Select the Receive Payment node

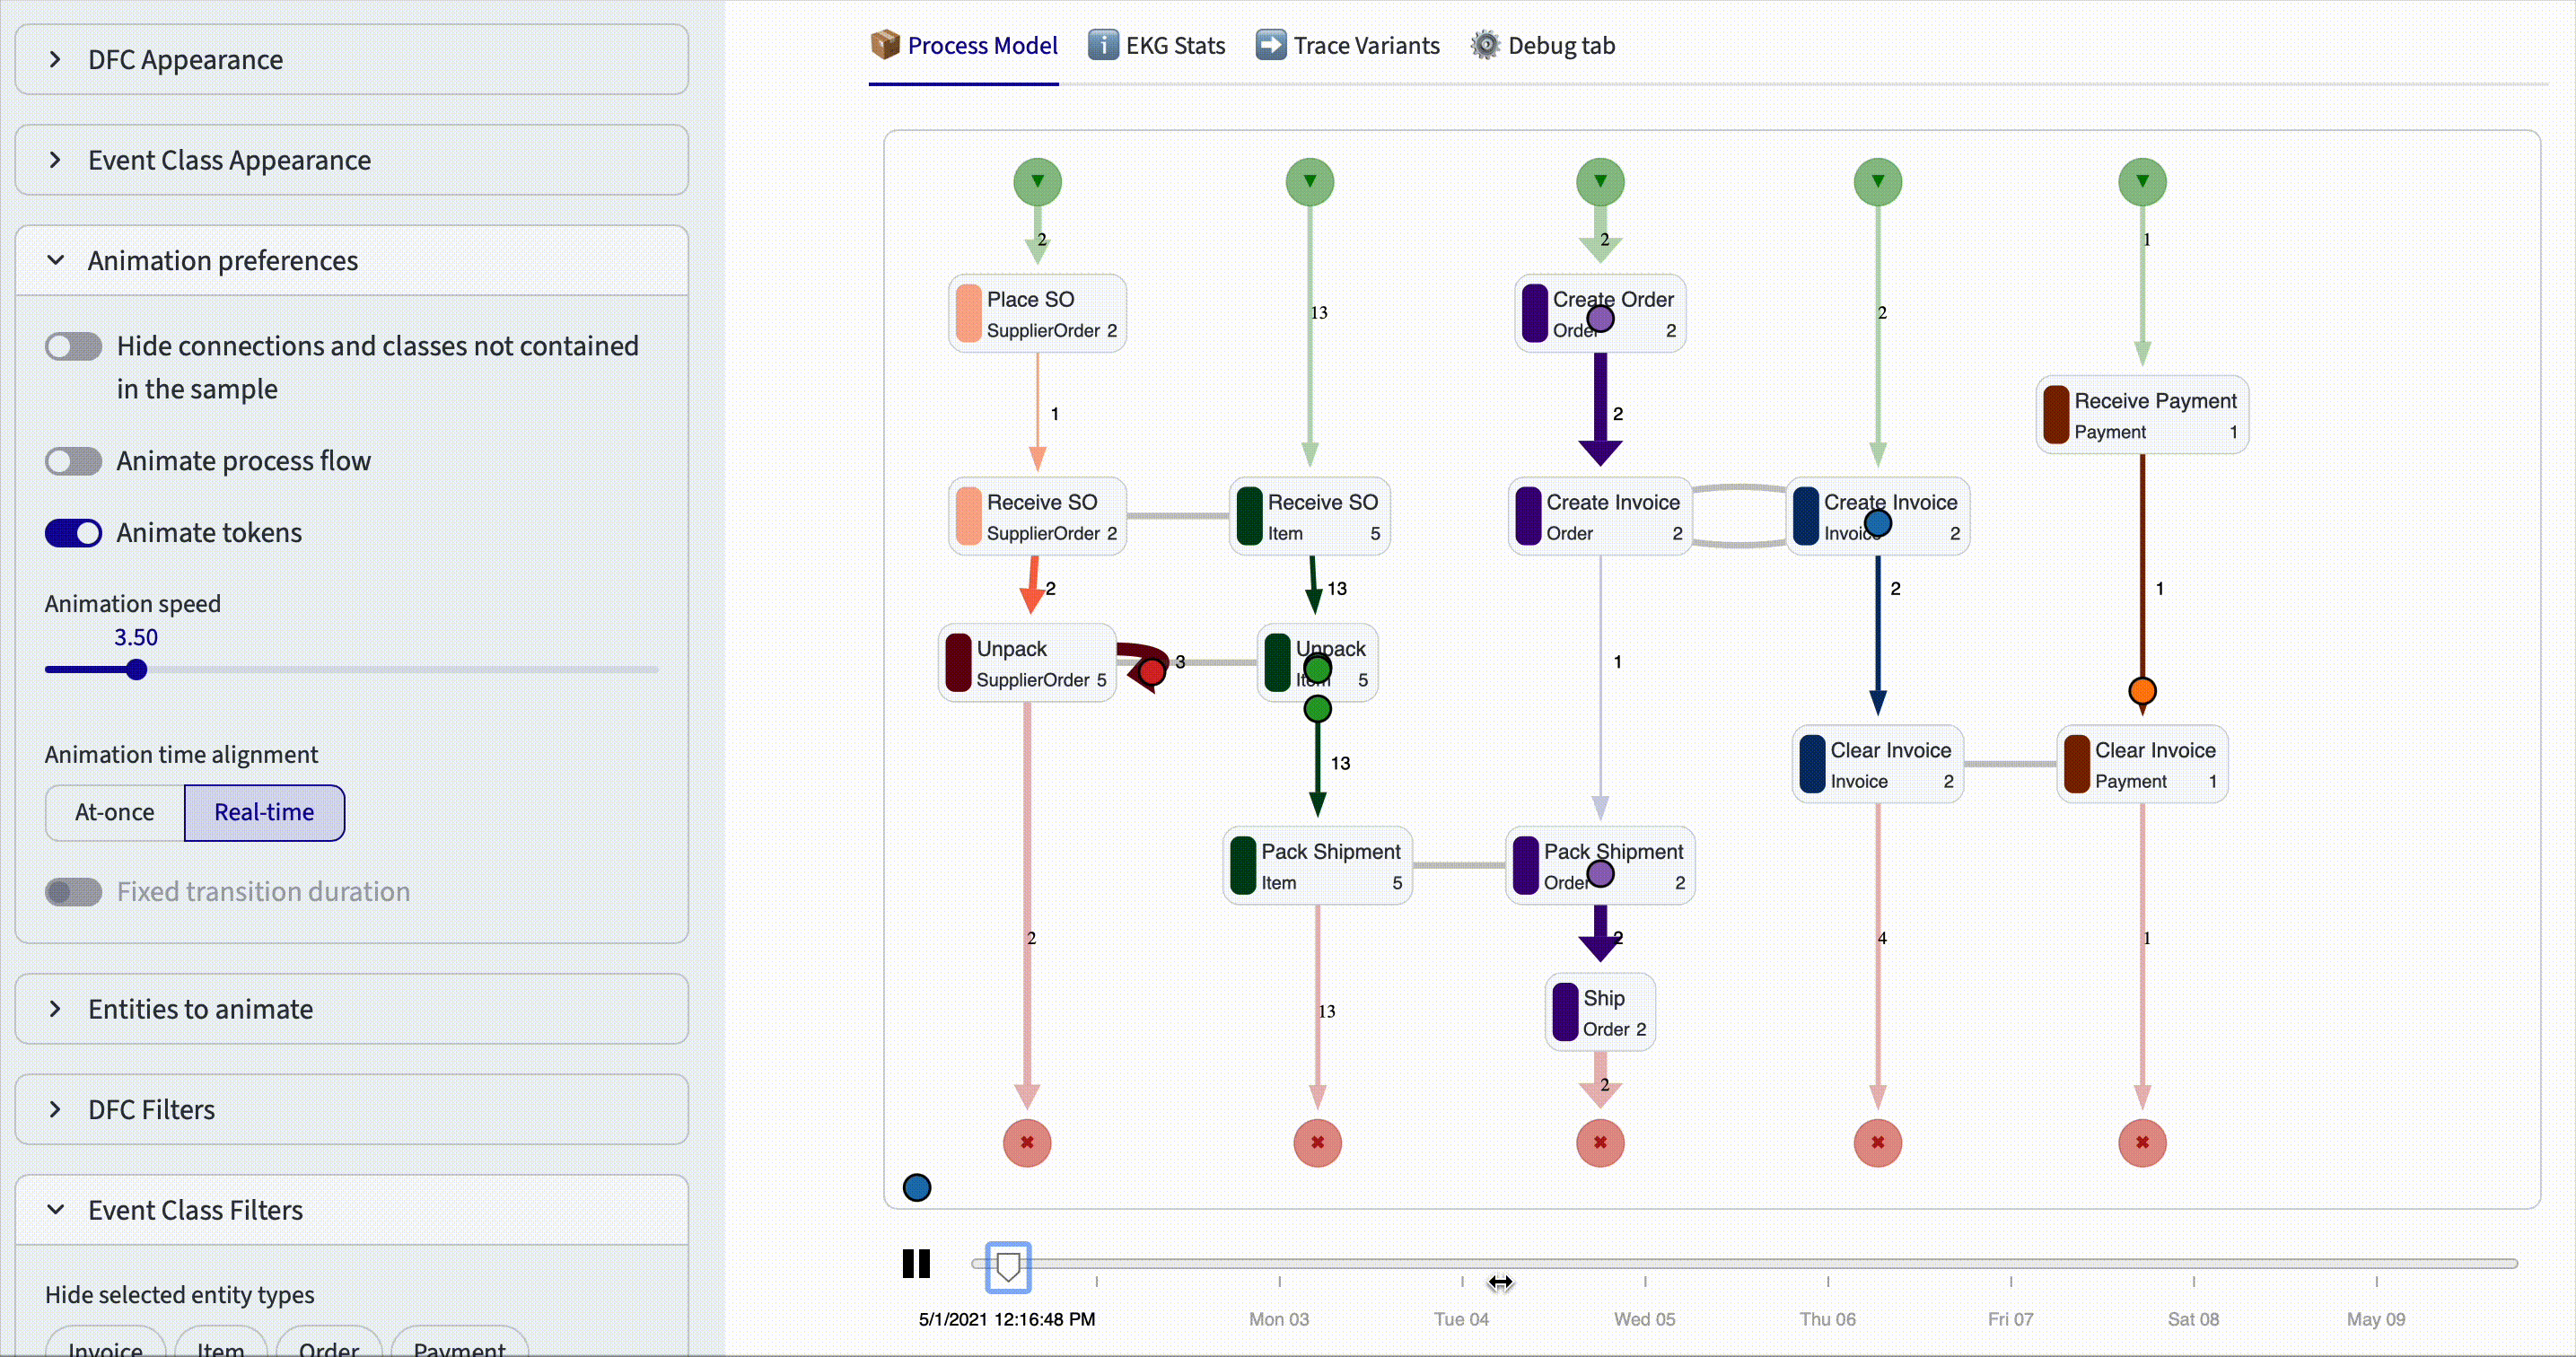(x=2142, y=415)
